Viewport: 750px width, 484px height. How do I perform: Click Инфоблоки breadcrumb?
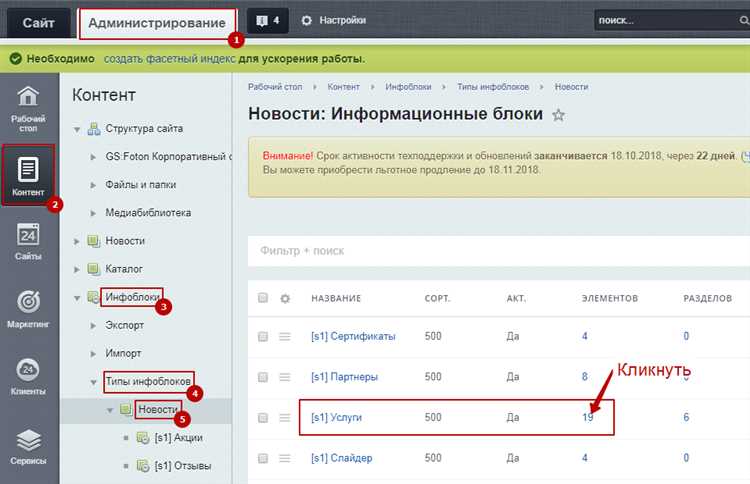(408, 87)
